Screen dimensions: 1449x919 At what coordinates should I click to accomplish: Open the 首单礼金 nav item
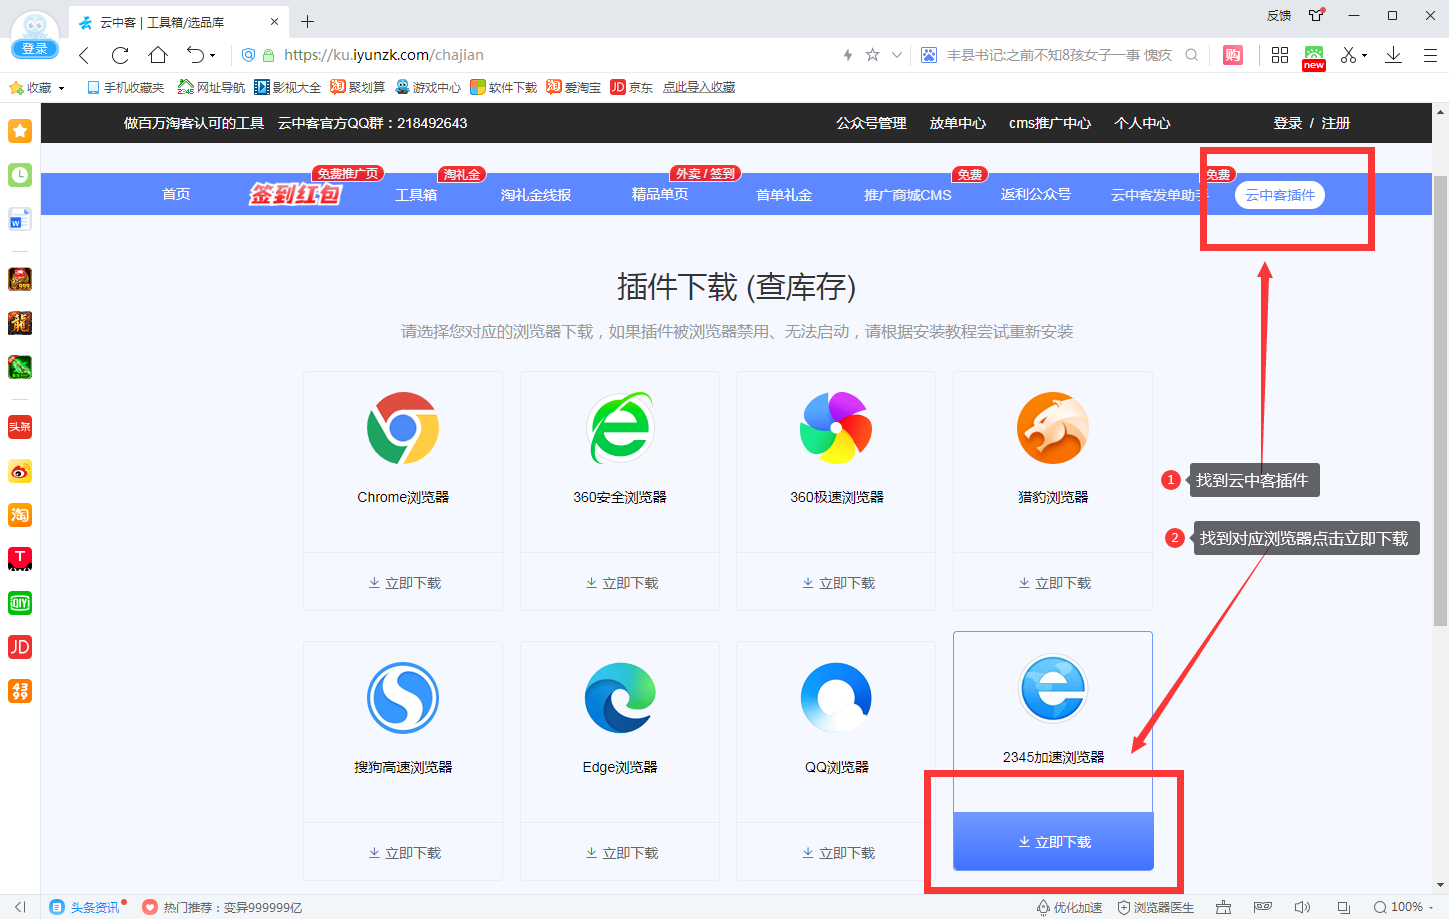pos(784,194)
